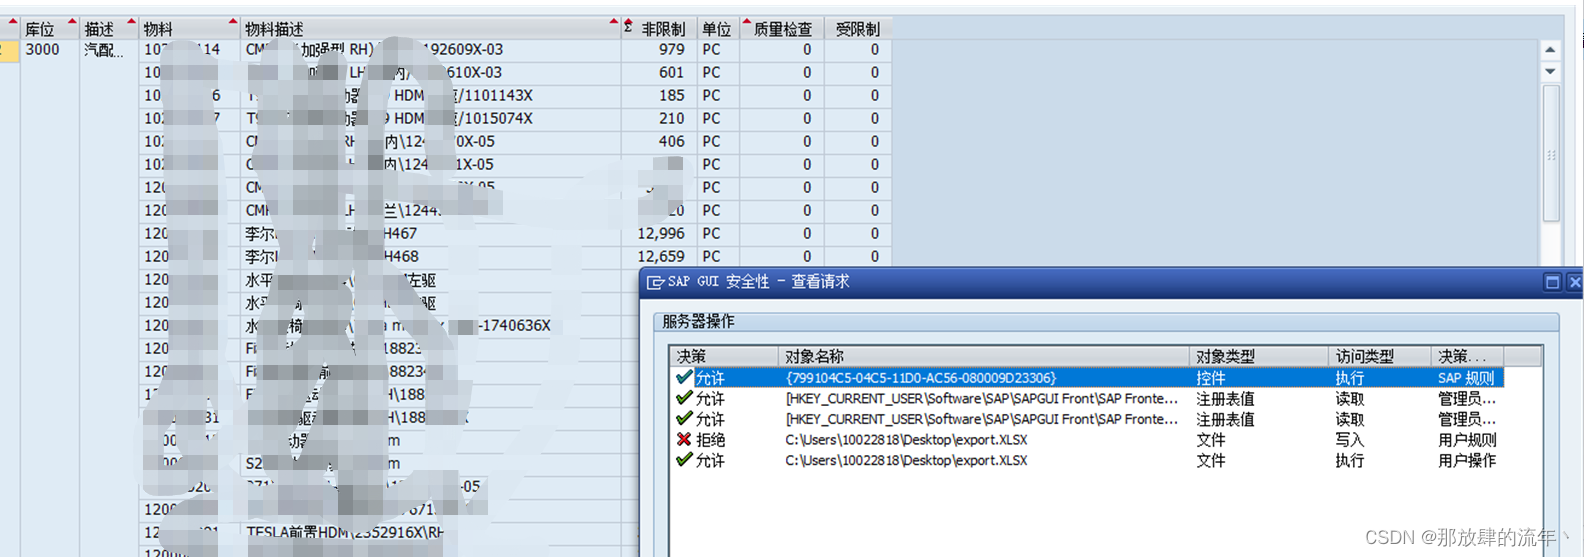Click 执行 in the 控件 row
This screenshot has height=557, width=1584.
point(1349,378)
